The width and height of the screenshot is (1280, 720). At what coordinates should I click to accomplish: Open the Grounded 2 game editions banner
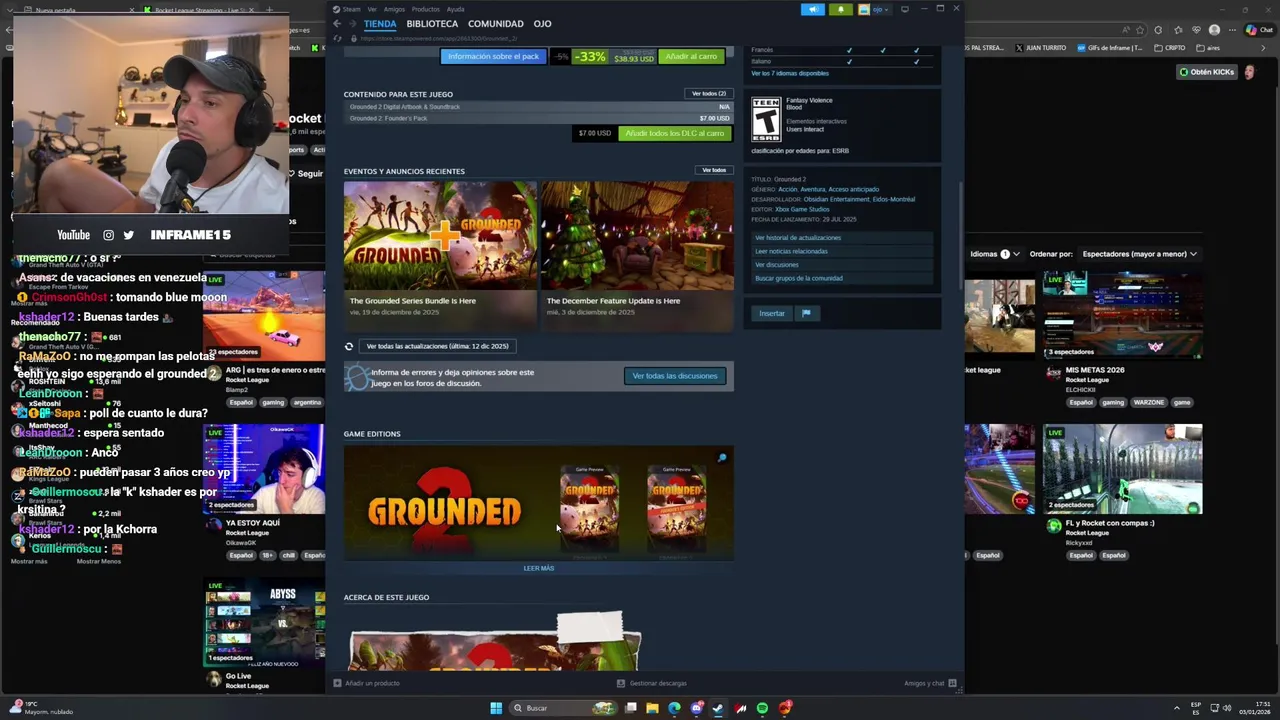(539, 503)
